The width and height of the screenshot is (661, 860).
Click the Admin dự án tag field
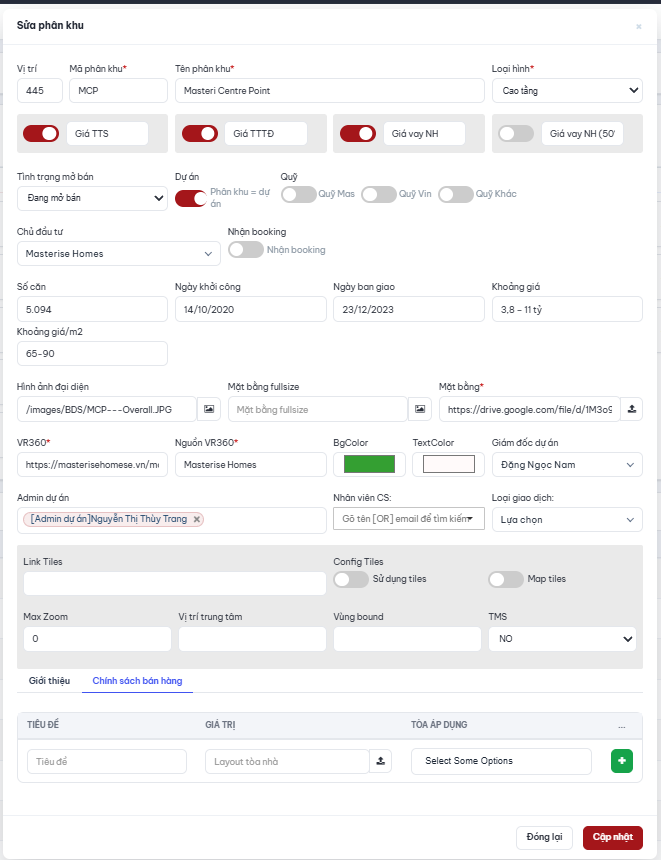click(172, 520)
